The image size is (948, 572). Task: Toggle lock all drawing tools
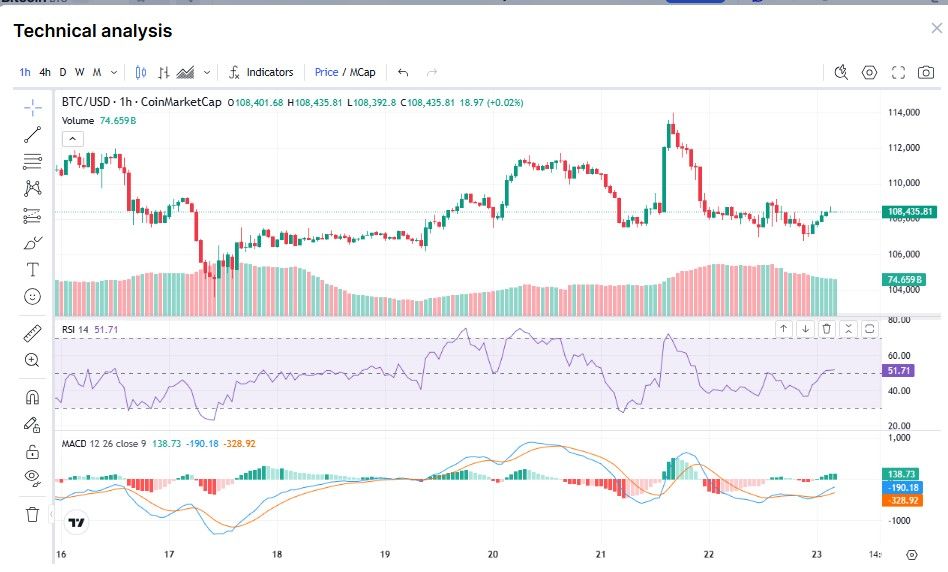pos(32,451)
